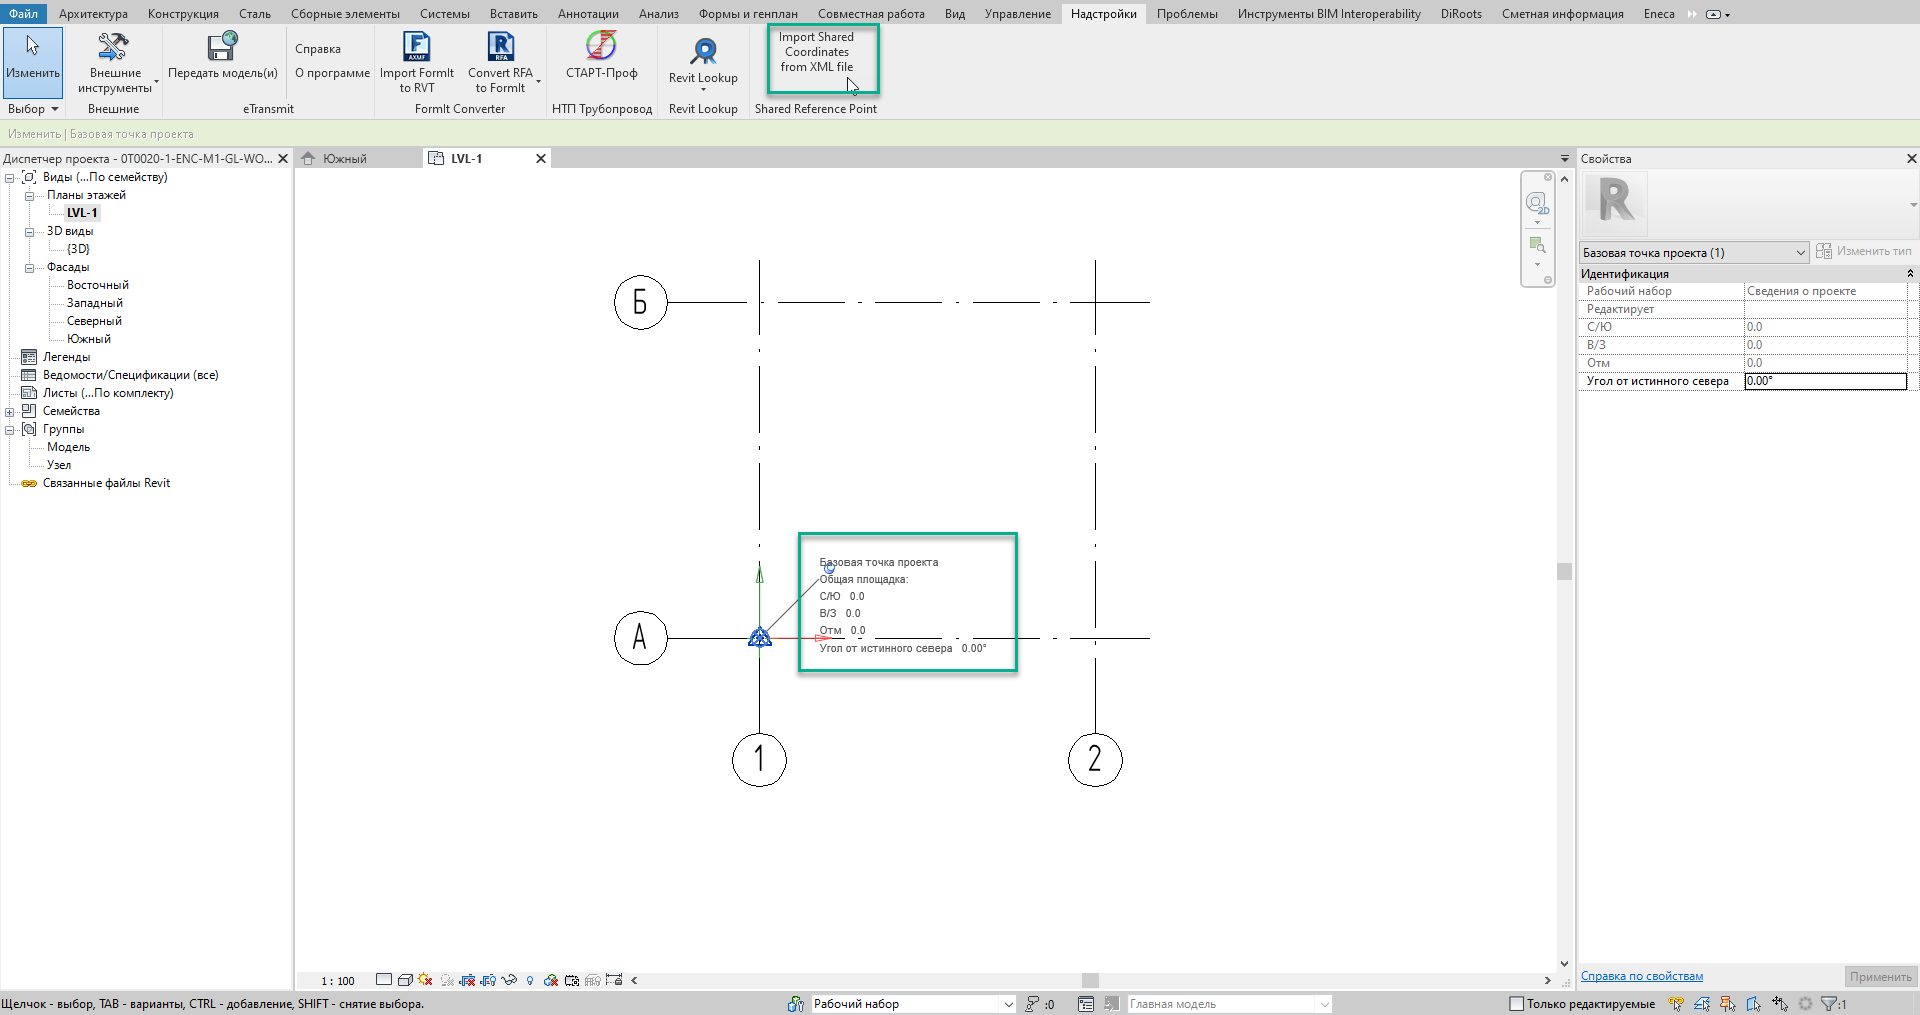The width and height of the screenshot is (1920, 1015).
Task: Click Import Shared Coordinates from XML file
Action: 816,52
